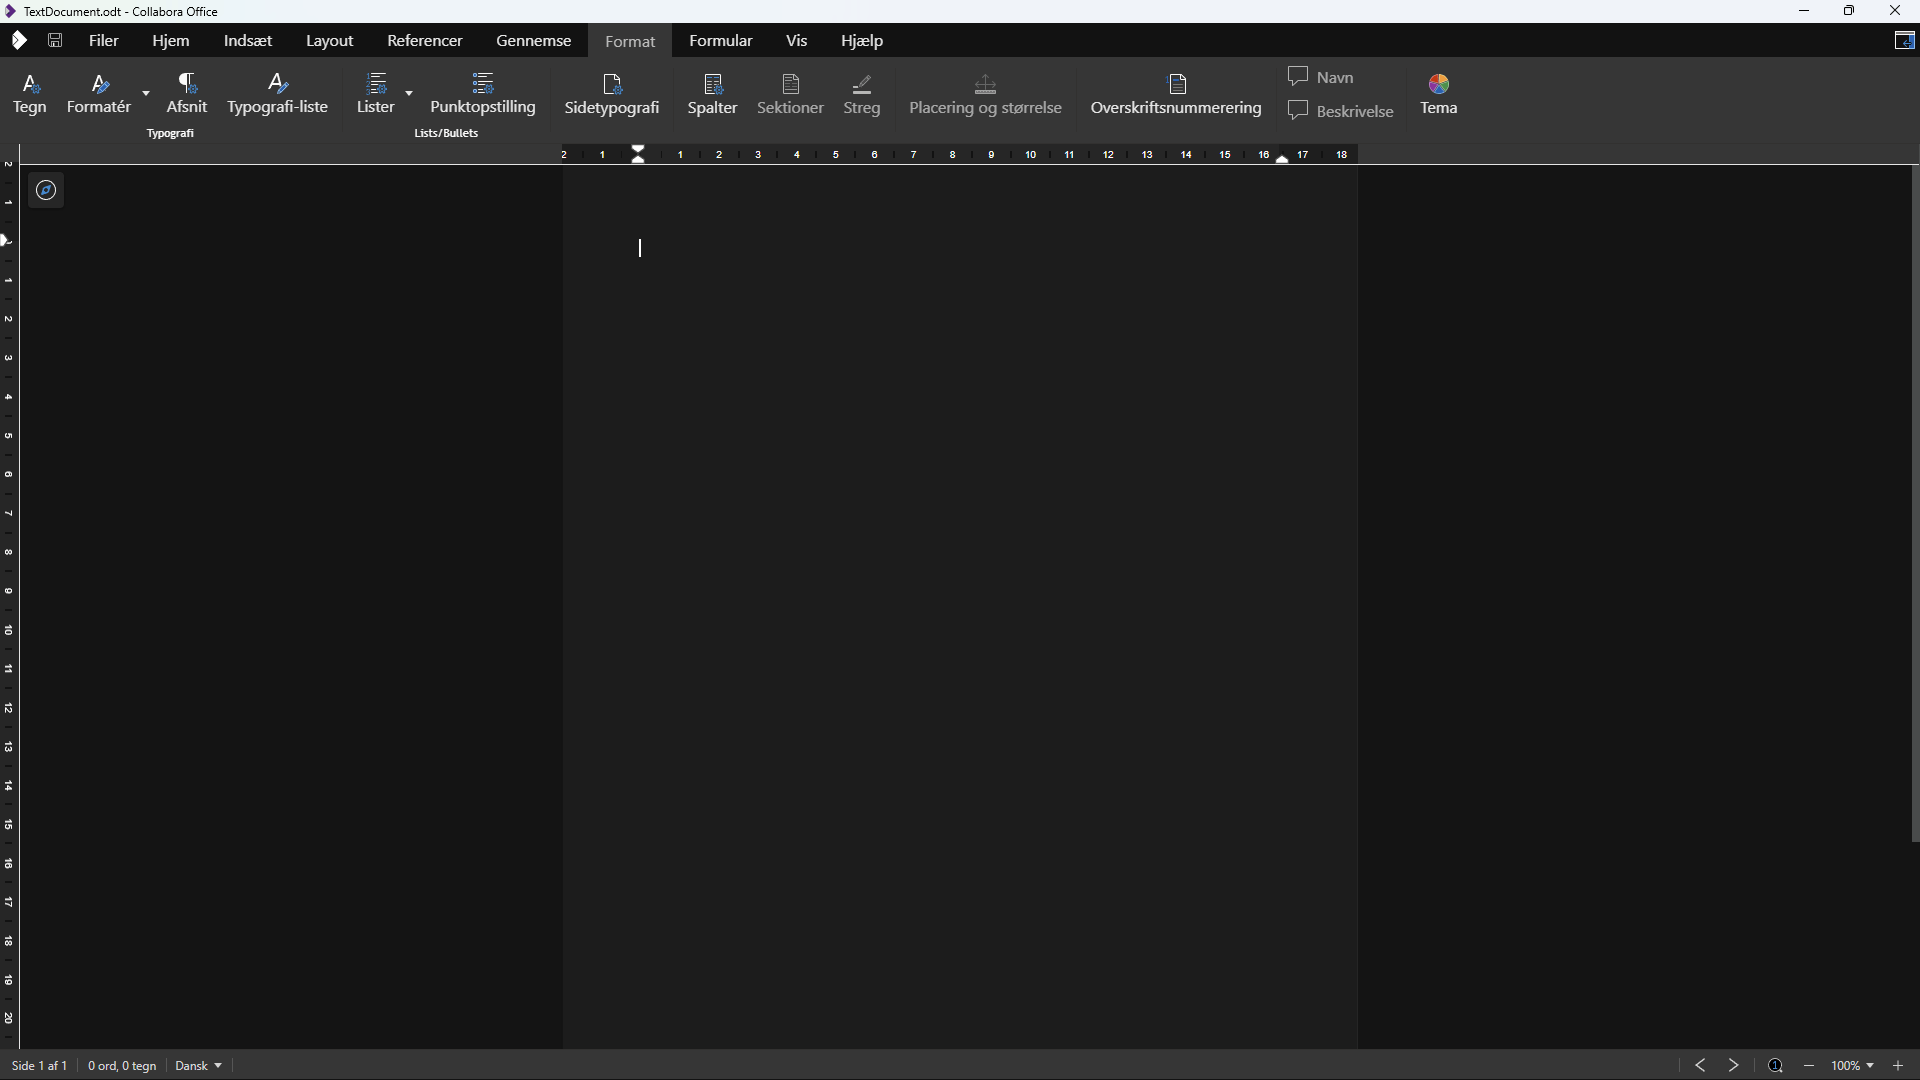This screenshot has height=1080, width=1920.
Task: Open Sidetypografi settings
Action: (613, 94)
